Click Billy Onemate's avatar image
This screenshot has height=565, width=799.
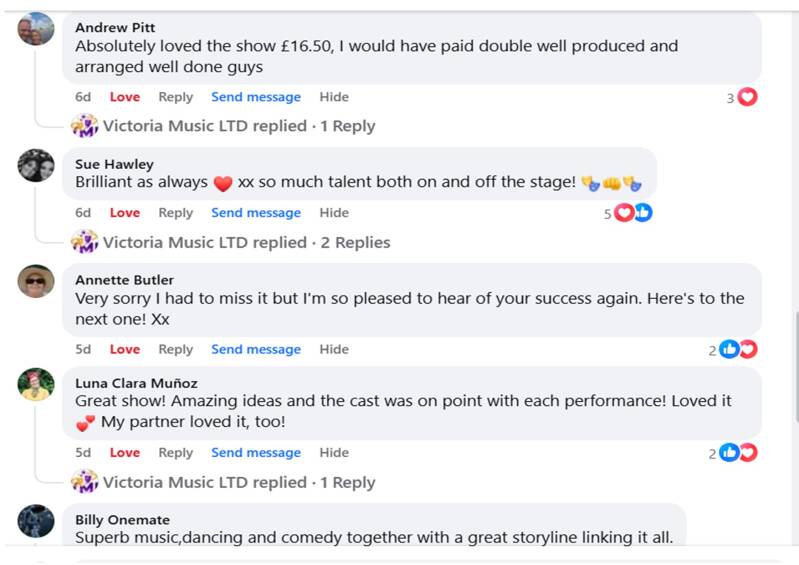[36, 521]
